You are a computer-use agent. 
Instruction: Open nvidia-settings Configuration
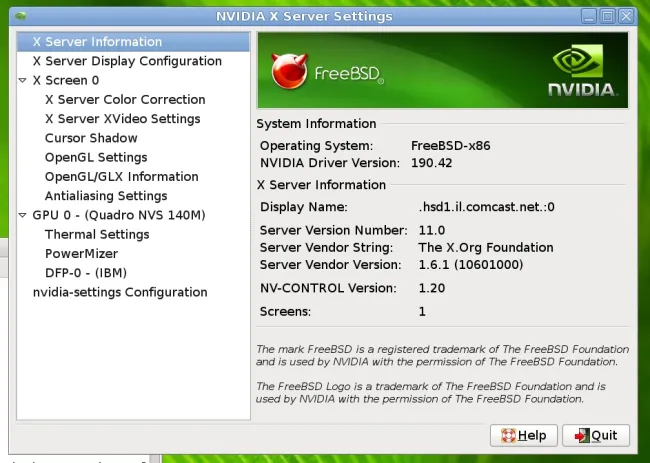click(x=120, y=292)
